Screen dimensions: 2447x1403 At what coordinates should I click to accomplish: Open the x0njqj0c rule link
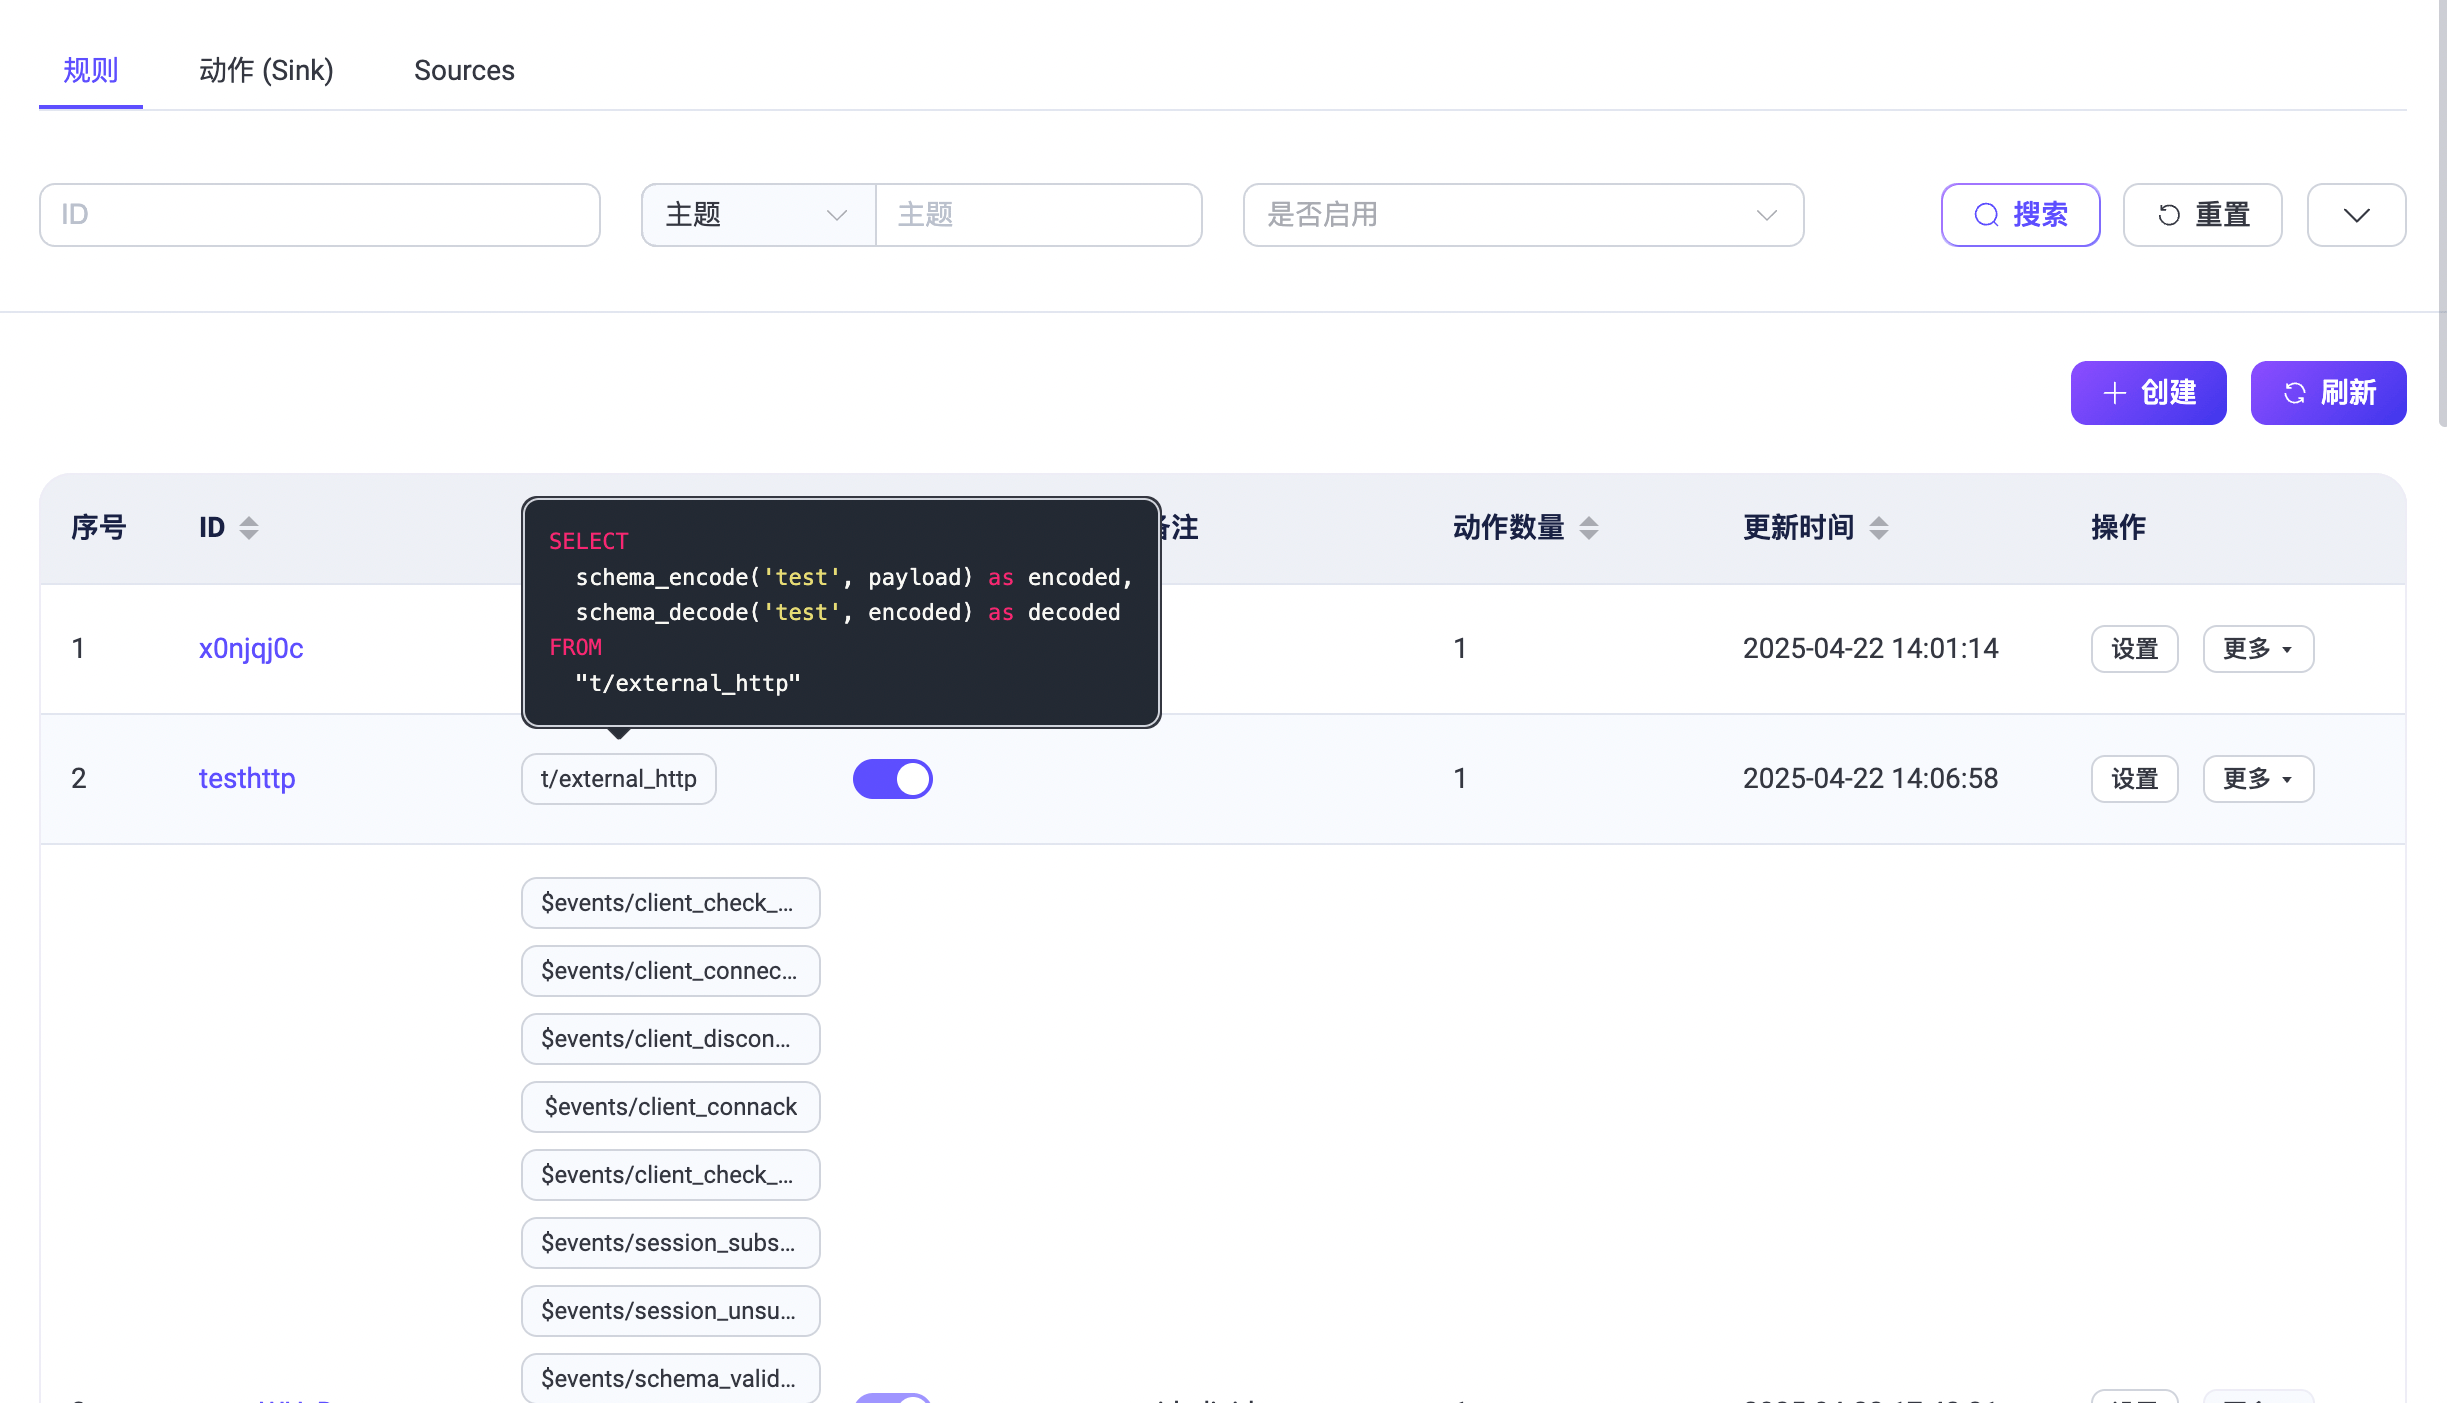tap(251, 649)
